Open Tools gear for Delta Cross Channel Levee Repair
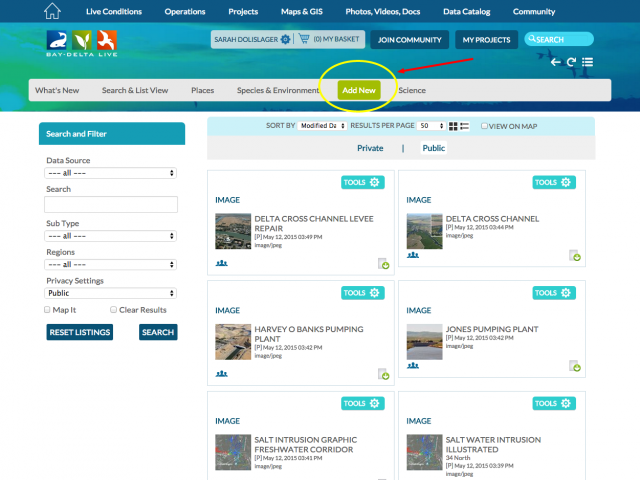The height and width of the screenshot is (480, 640). [374, 182]
